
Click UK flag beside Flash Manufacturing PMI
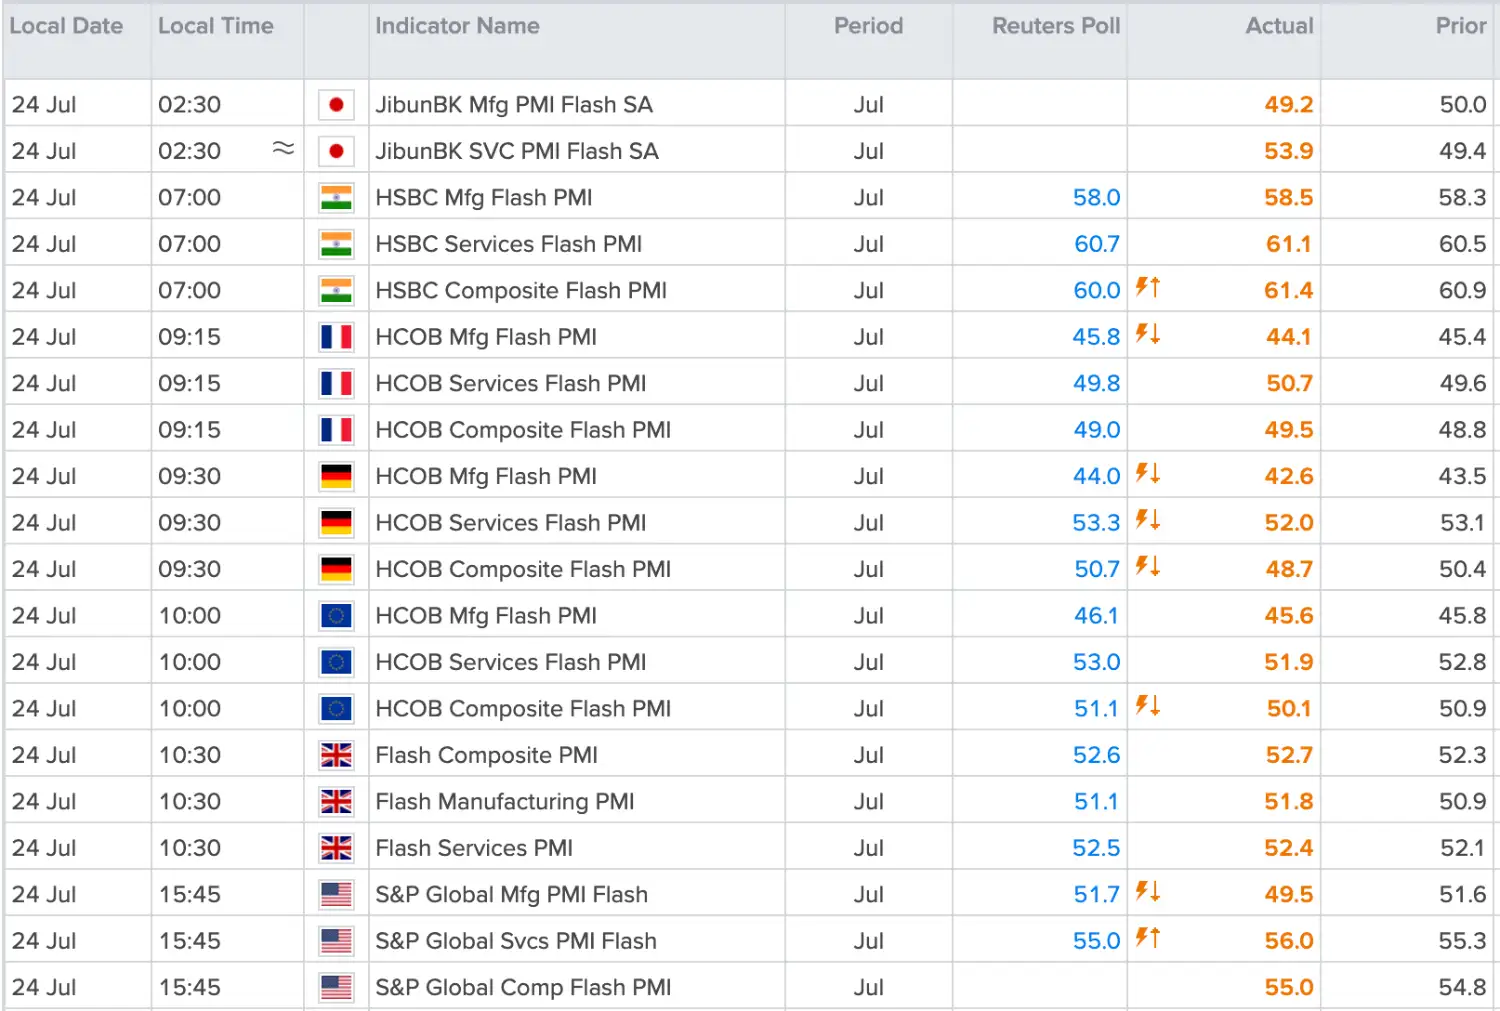tap(336, 802)
